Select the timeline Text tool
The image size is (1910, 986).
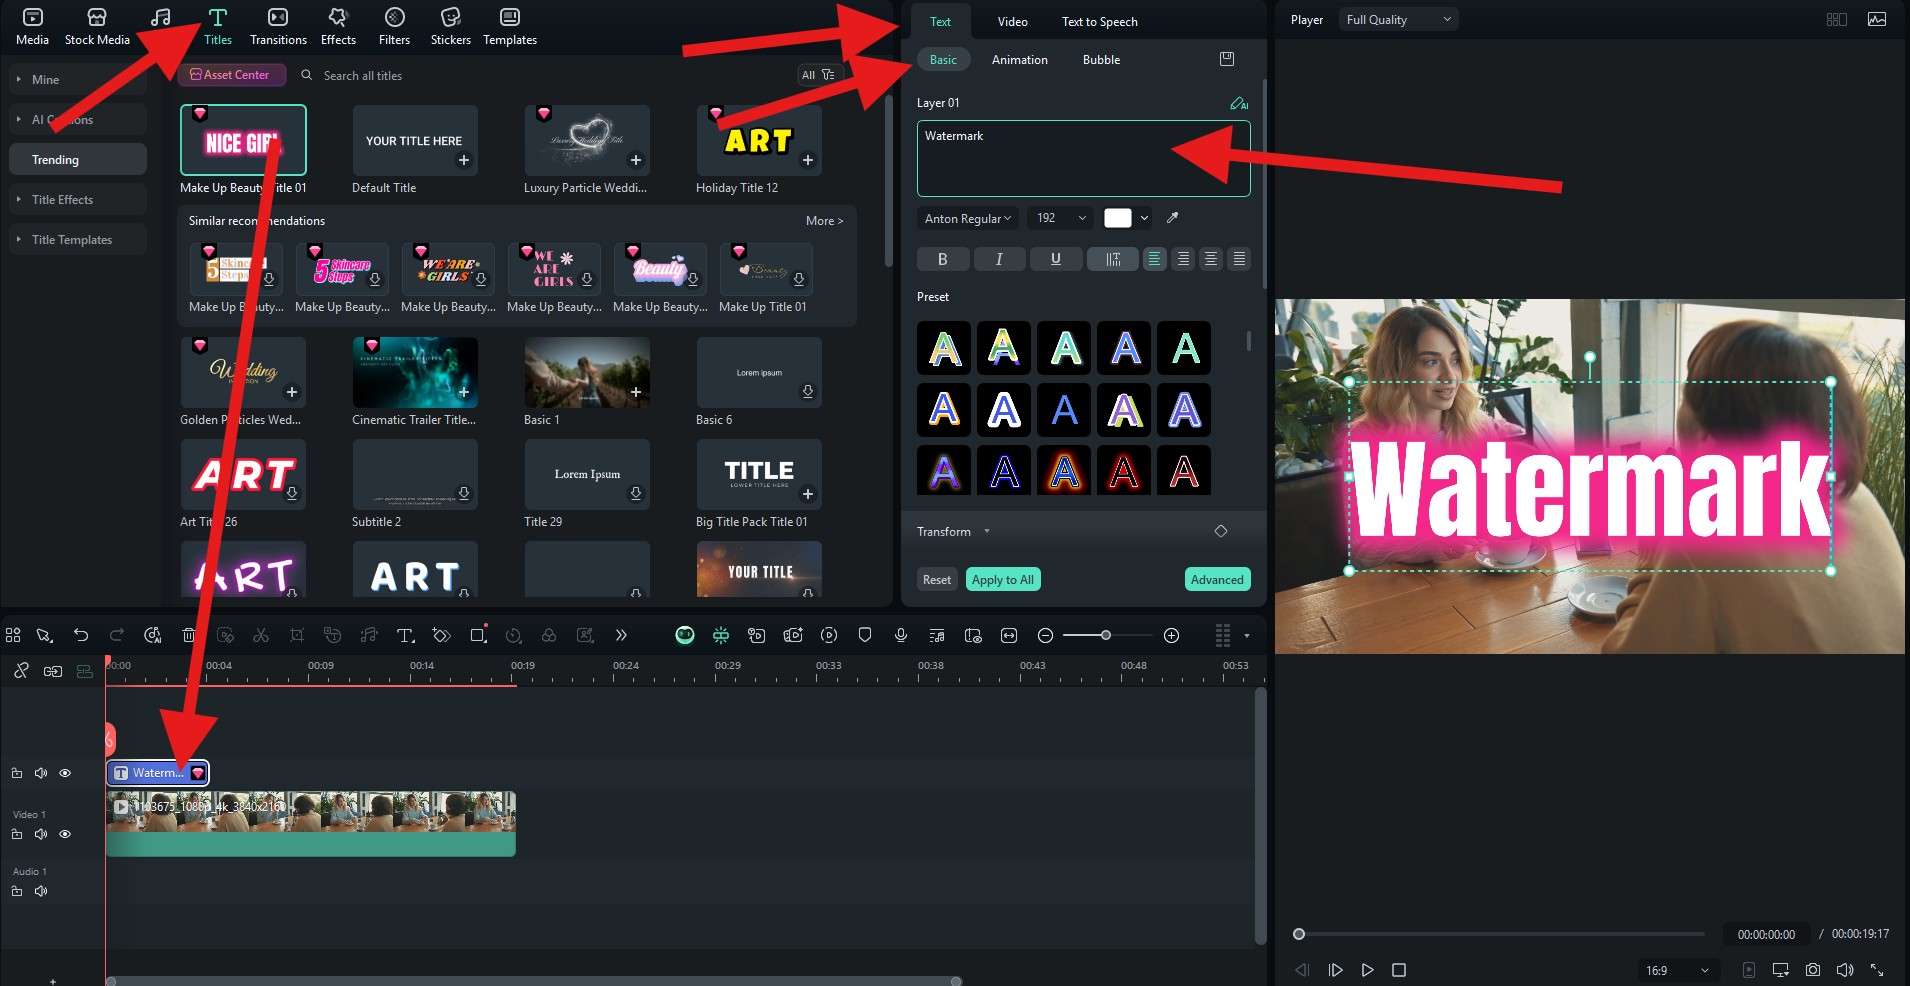click(x=405, y=635)
